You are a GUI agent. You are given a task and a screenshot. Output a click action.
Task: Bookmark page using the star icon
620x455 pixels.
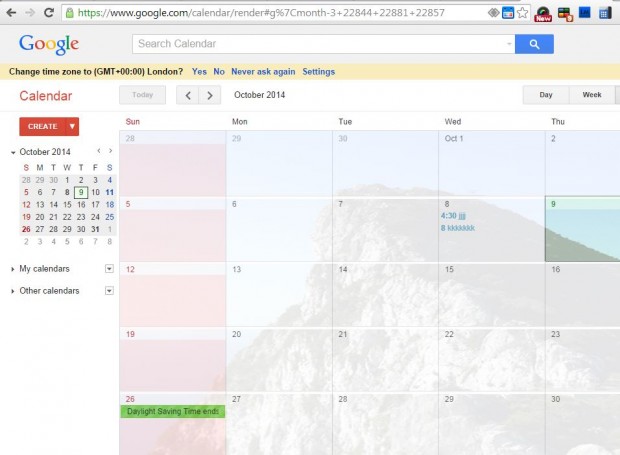tap(522, 13)
